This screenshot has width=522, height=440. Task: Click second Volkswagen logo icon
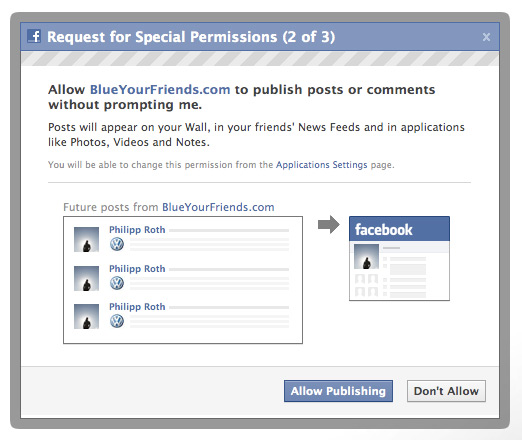[117, 283]
